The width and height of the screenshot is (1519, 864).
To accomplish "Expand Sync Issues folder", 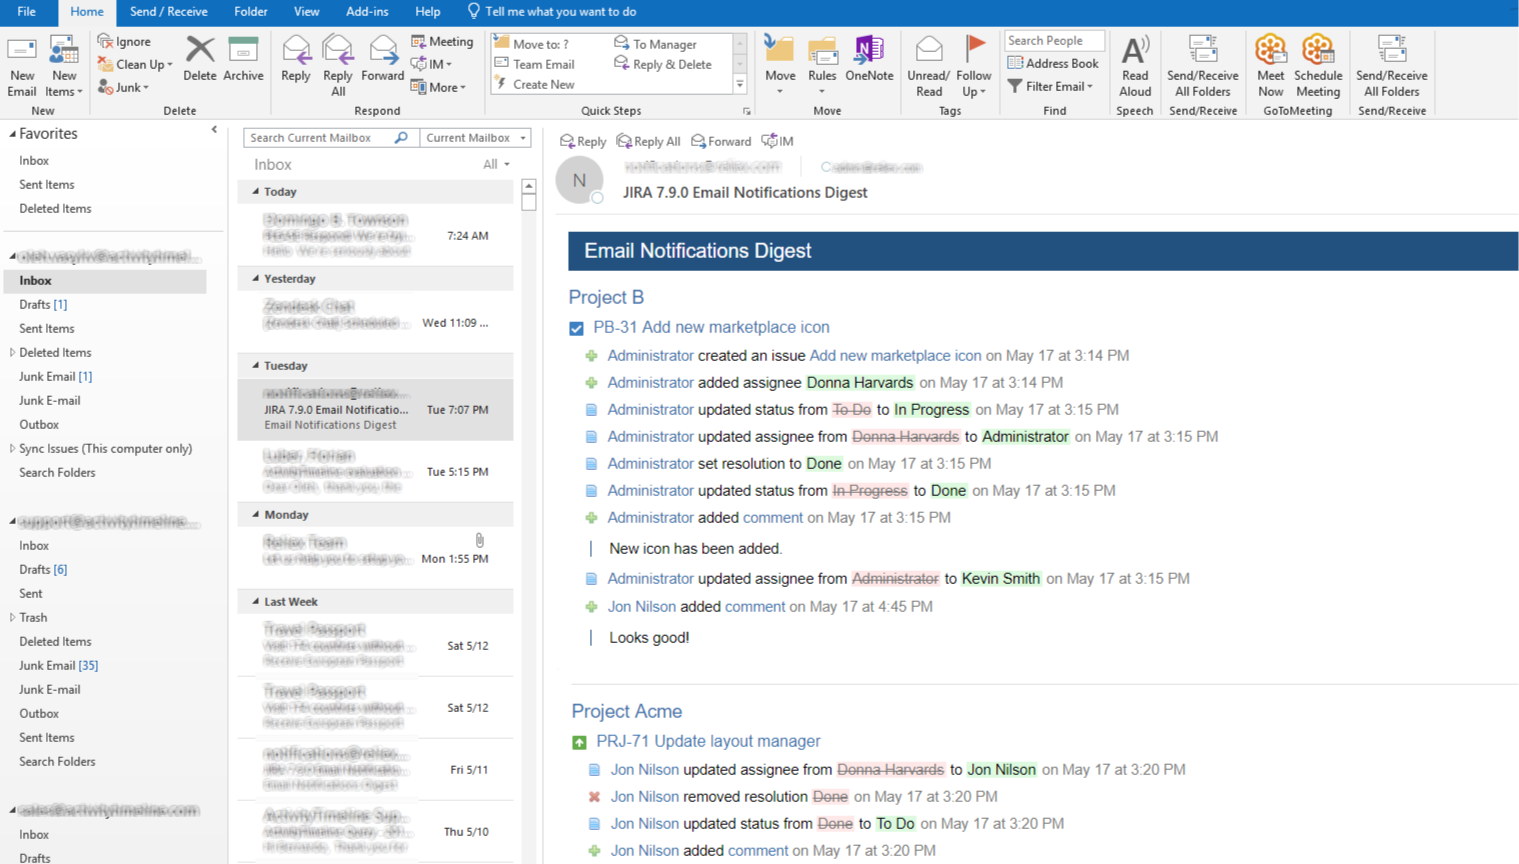I will tap(12, 448).
